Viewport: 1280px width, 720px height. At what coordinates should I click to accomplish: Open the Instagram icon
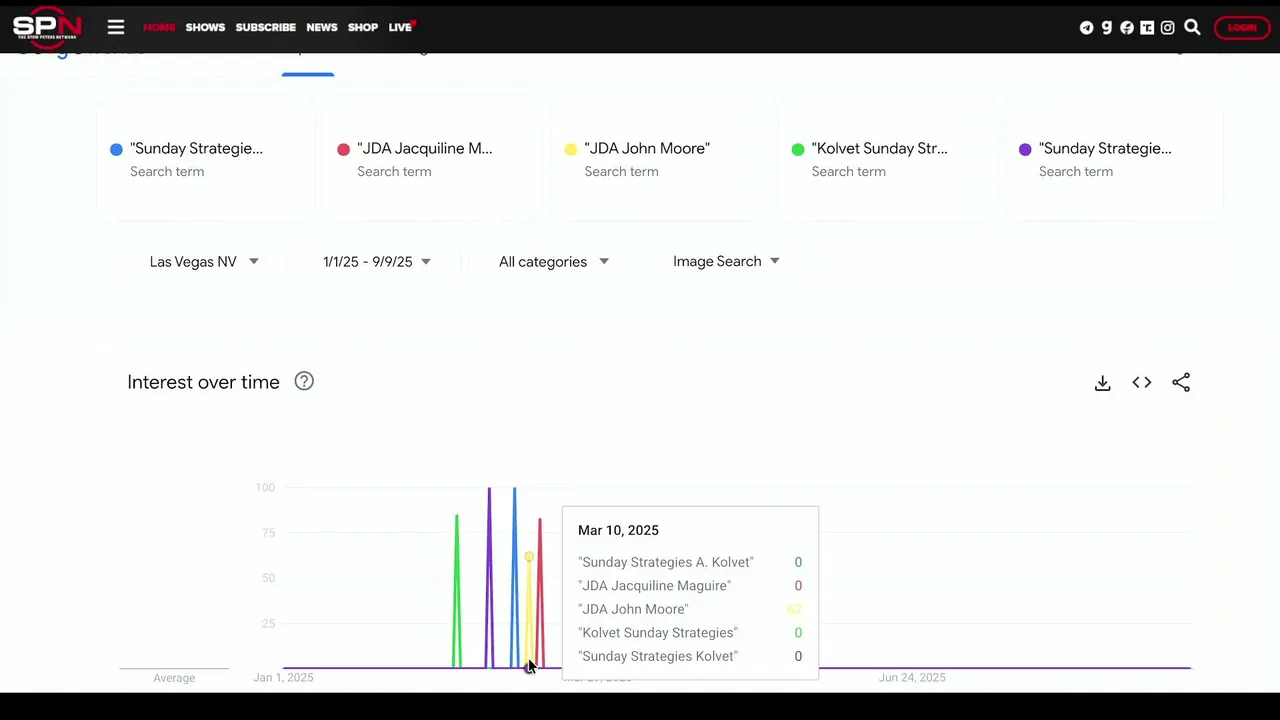pyautogui.click(x=1167, y=28)
